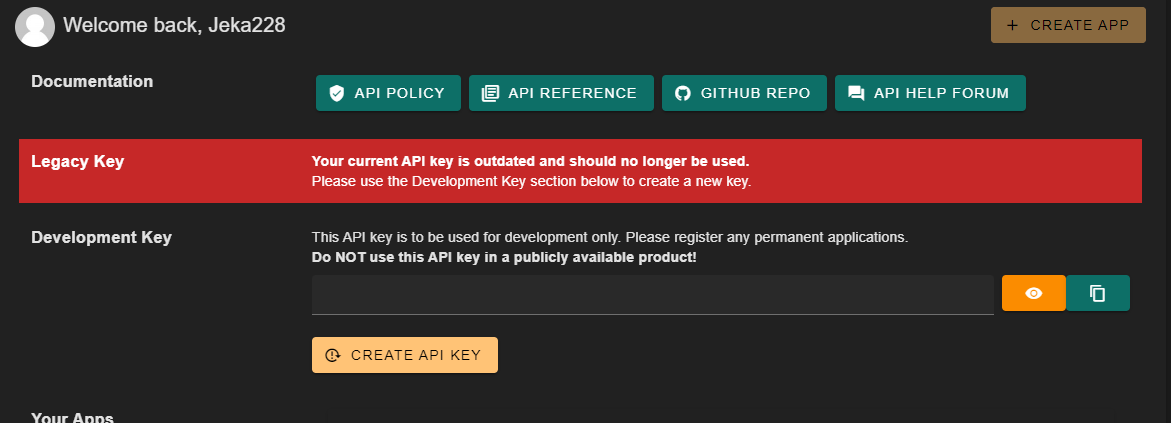Focus the Development Key text field

[653, 294]
